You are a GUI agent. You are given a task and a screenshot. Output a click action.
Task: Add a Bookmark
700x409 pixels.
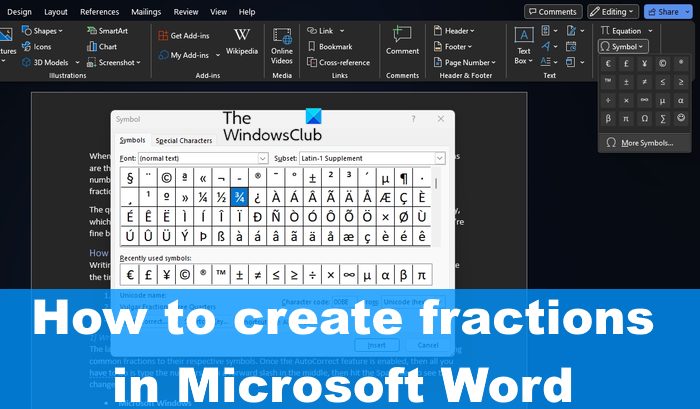[x=330, y=46]
